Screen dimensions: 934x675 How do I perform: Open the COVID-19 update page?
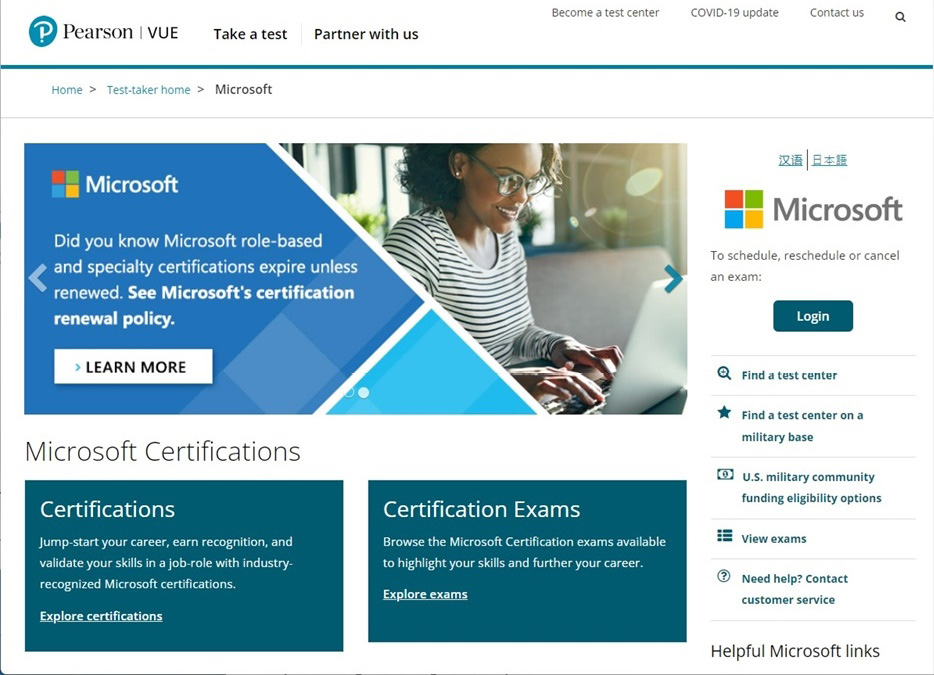[734, 13]
